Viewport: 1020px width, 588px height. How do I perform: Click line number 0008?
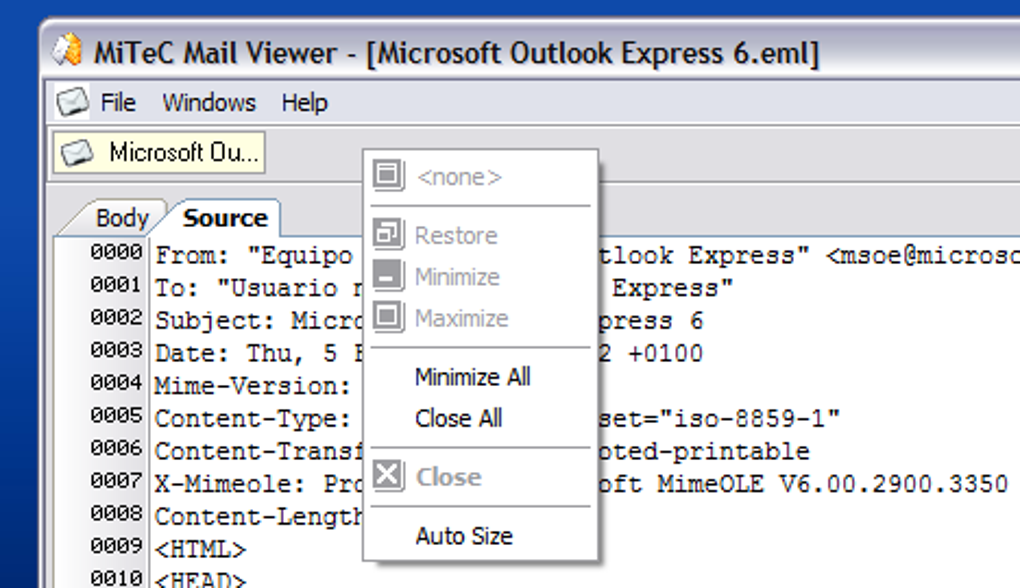point(116,513)
